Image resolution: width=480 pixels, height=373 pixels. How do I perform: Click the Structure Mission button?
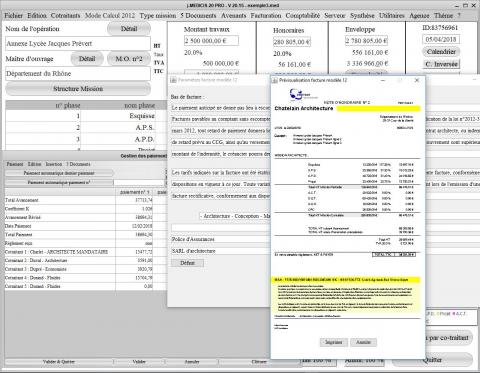[x=78, y=89]
